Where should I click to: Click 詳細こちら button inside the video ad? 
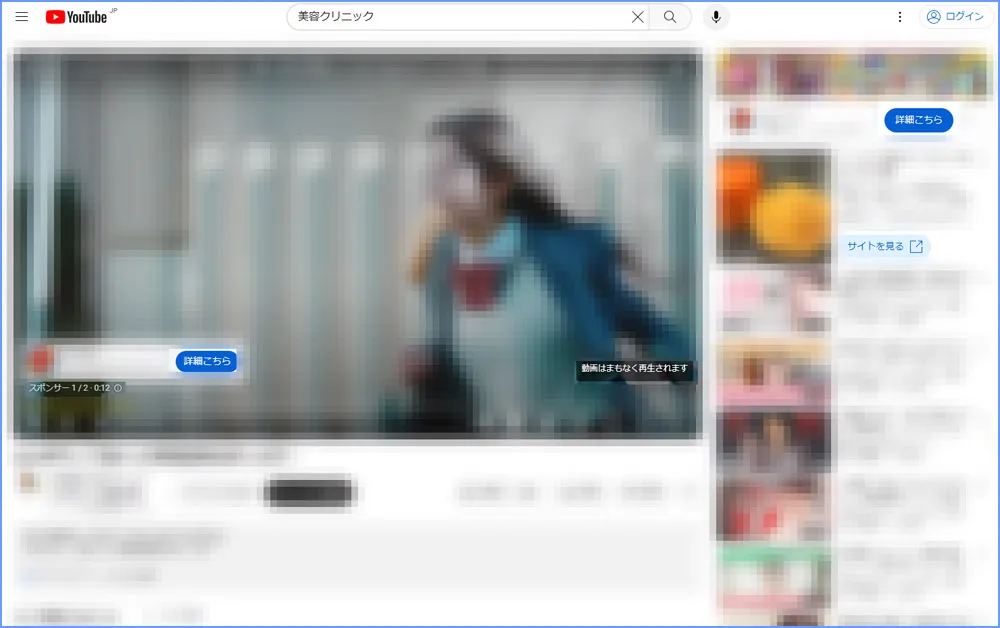[x=207, y=361]
